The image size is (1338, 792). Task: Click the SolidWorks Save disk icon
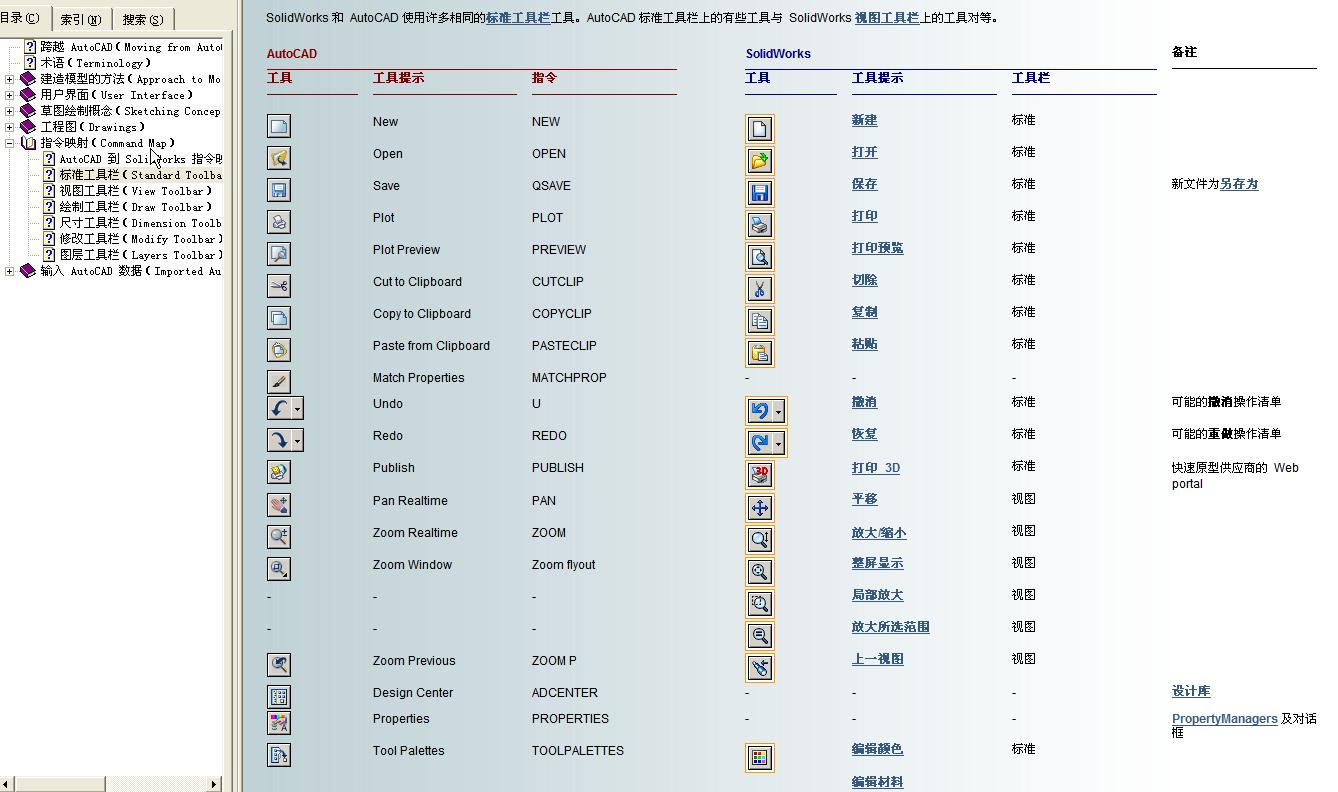pyautogui.click(x=760, y=192)
